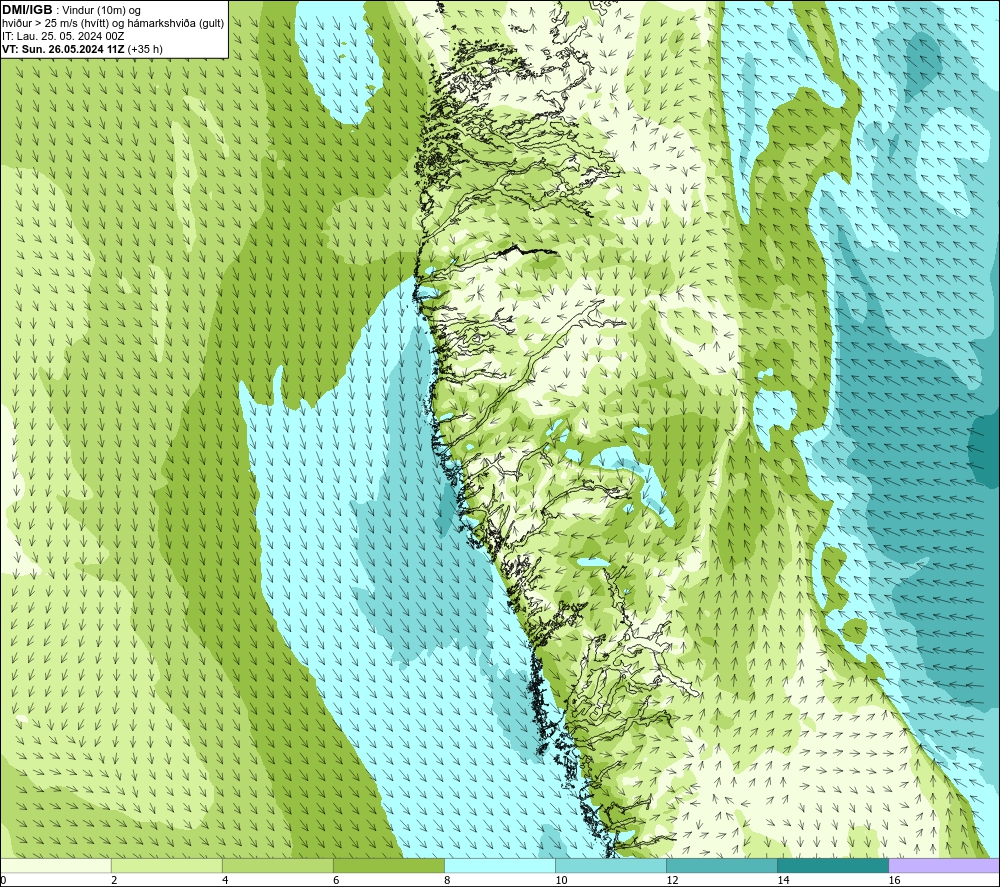Select the purple above-16 m/s legend swatch

[944, 866]
